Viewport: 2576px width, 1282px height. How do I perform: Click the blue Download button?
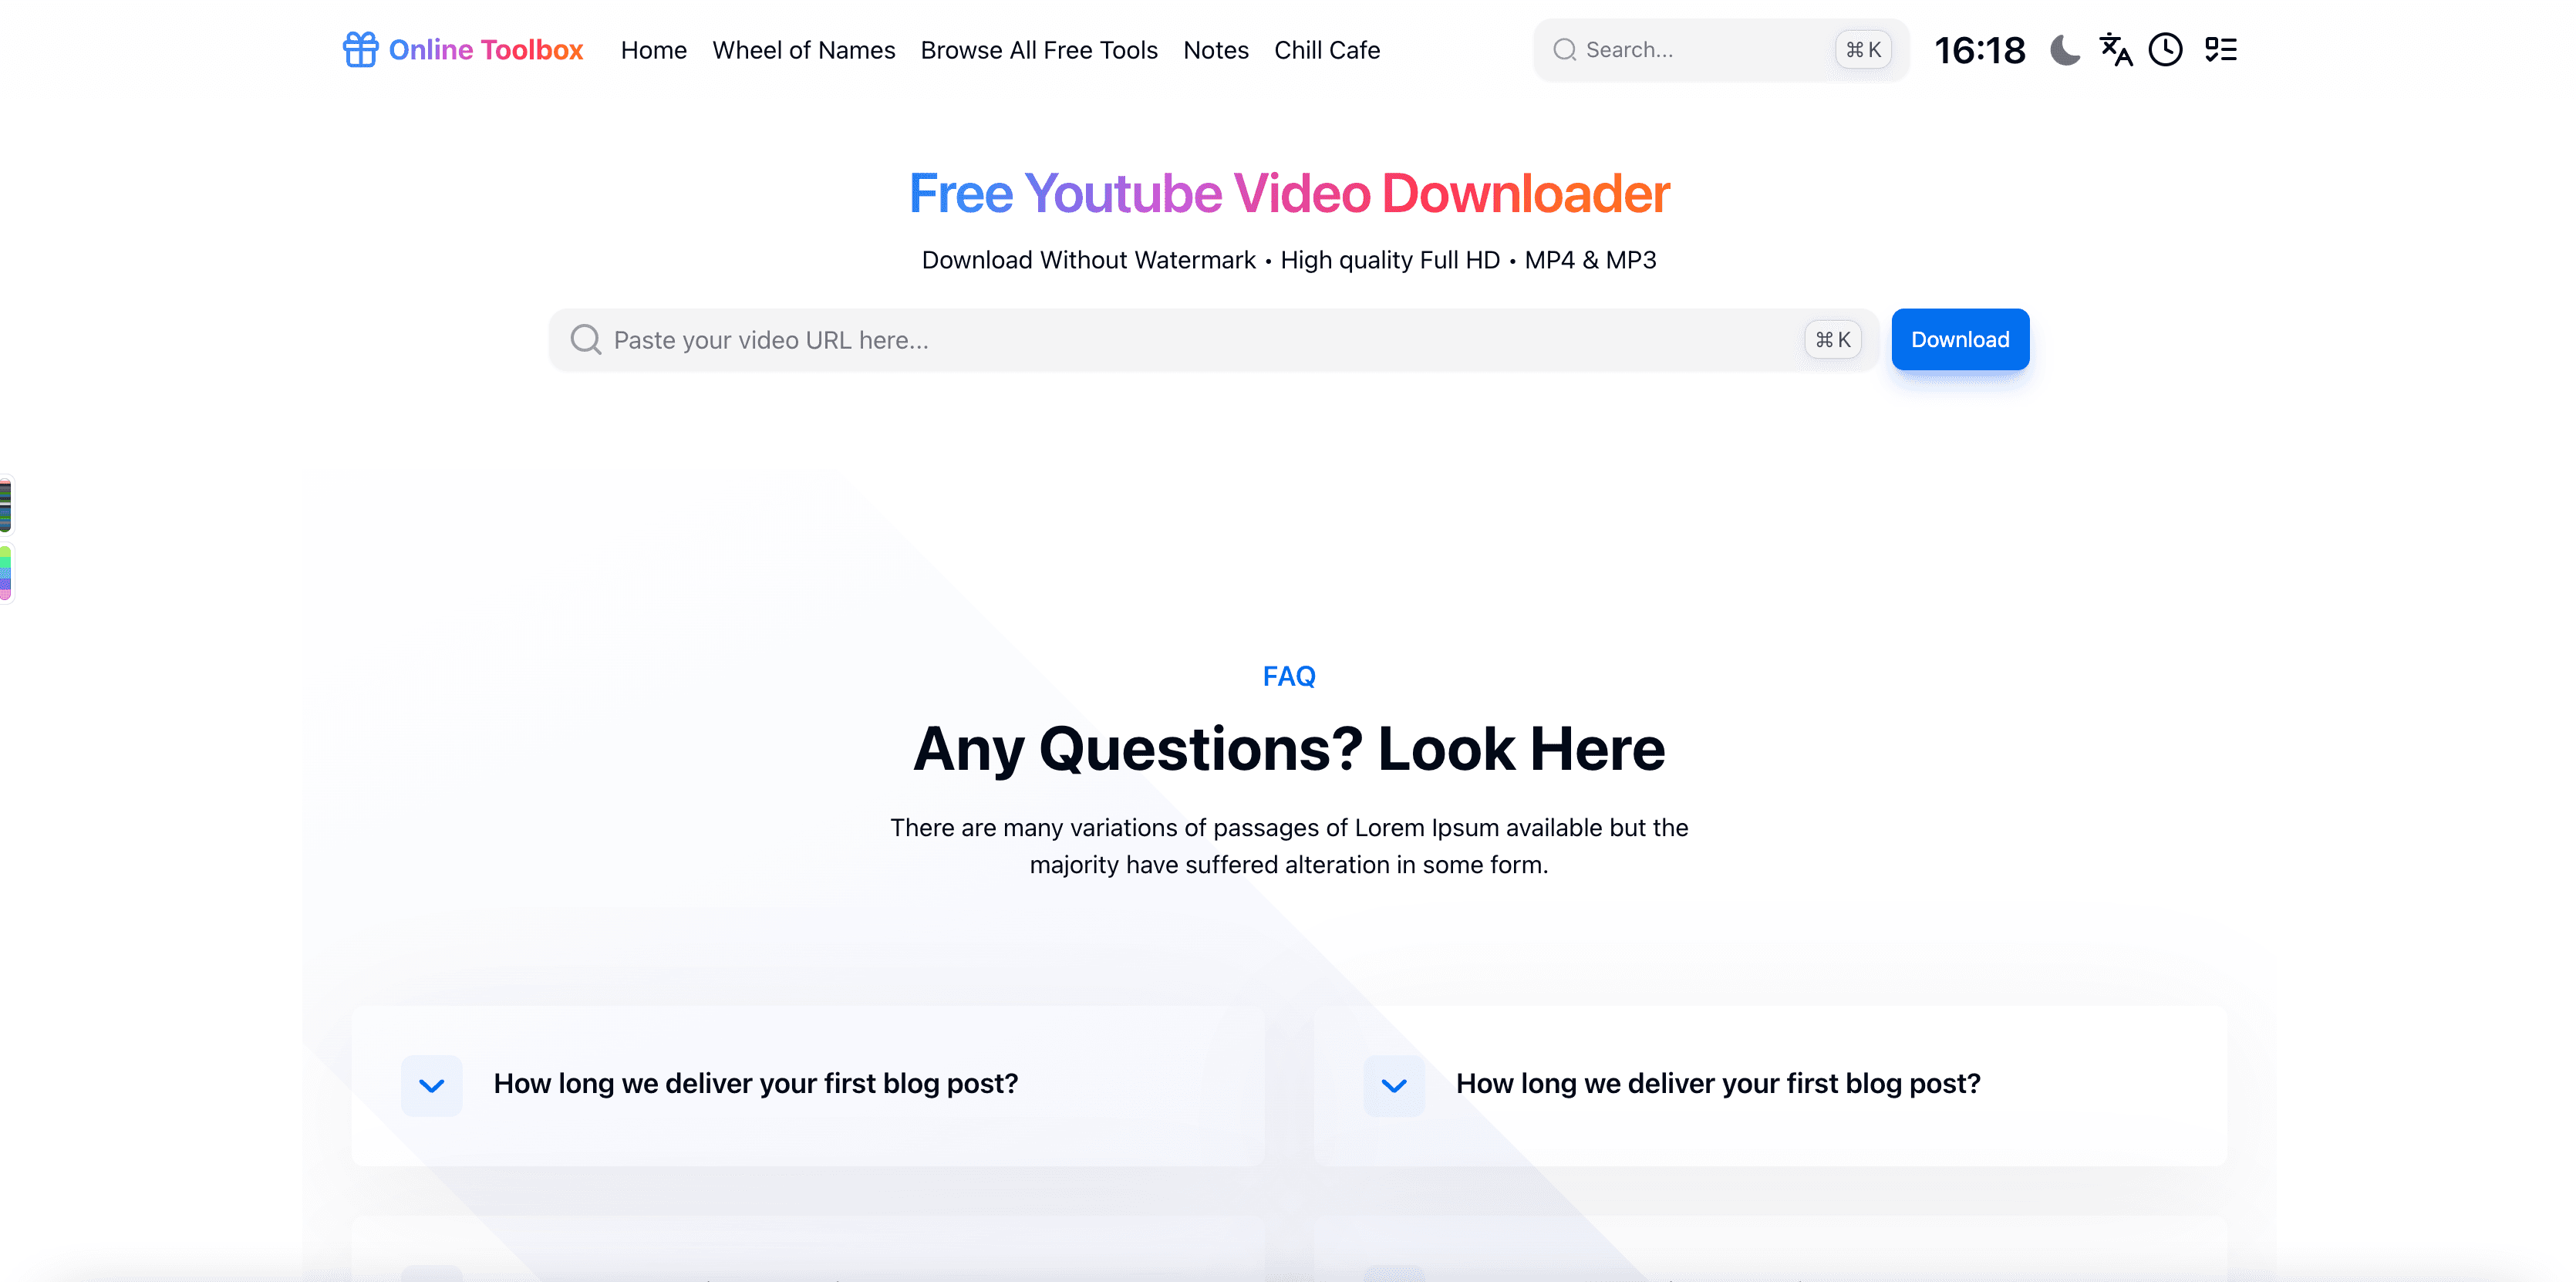point(1960,340)
